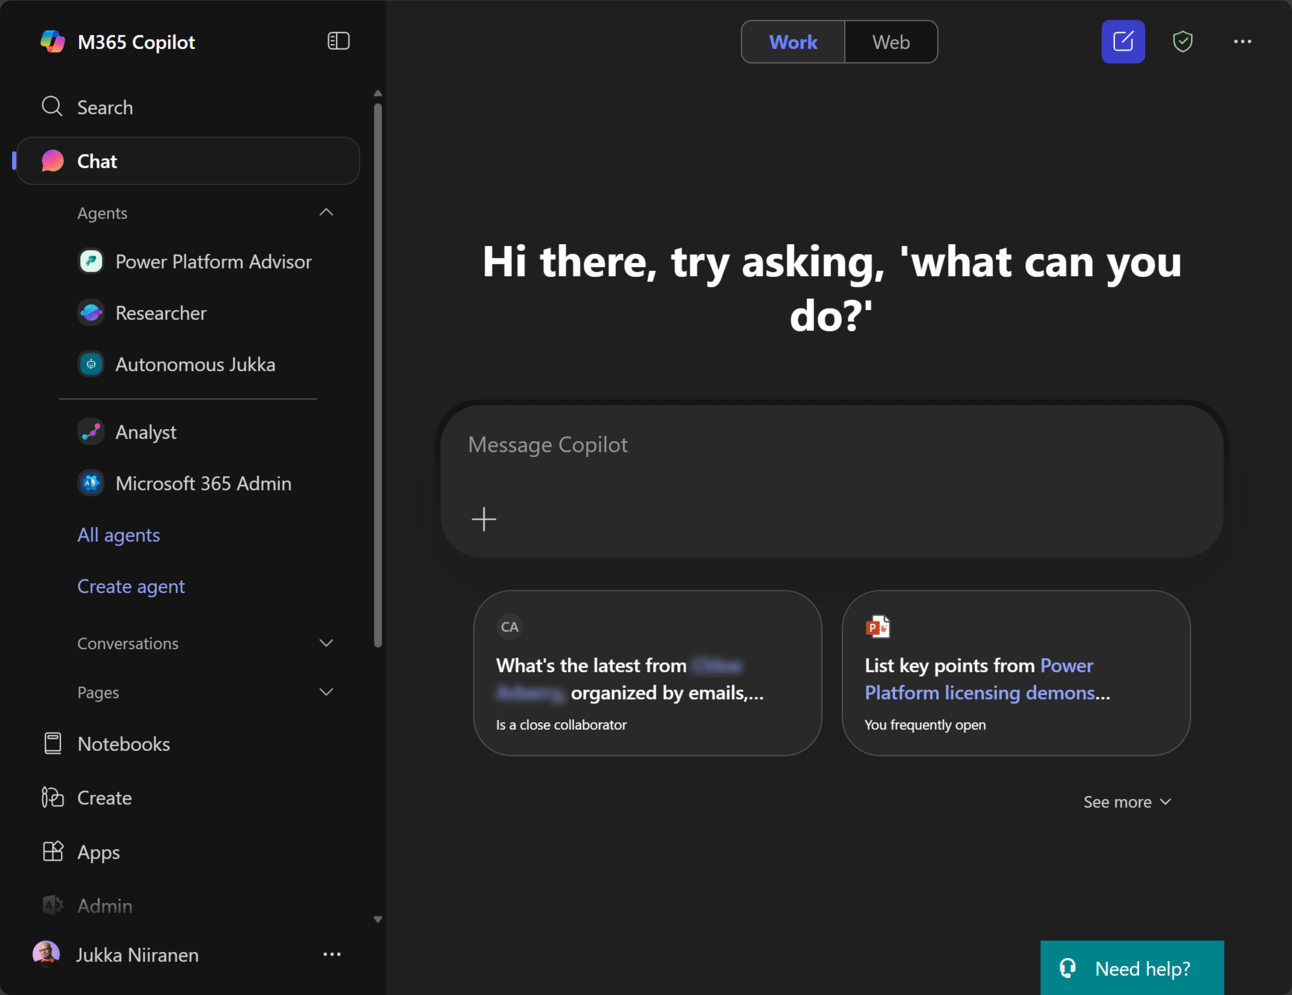Image resolution: width=1292 pixels, height=995 pixels.
Task: Expand the Pages section chevron
Action: tap(326, 692)
